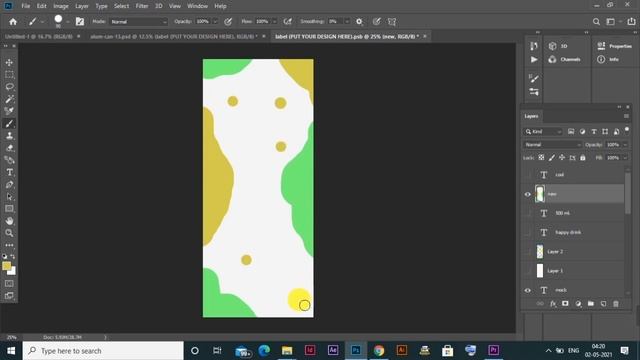The image size is (640, 360).
Task: Click the foreground yellow color swatch
Action: click(x=6, y=266)
